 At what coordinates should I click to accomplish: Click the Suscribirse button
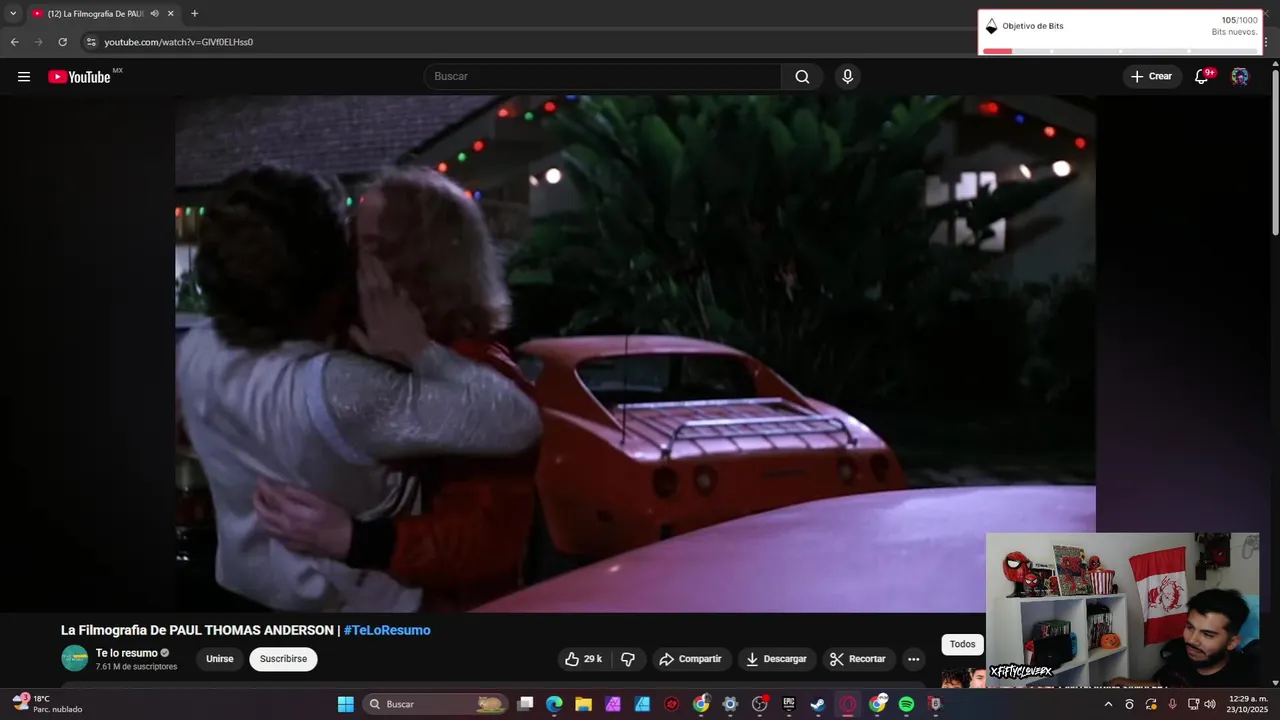coord(283,659)
